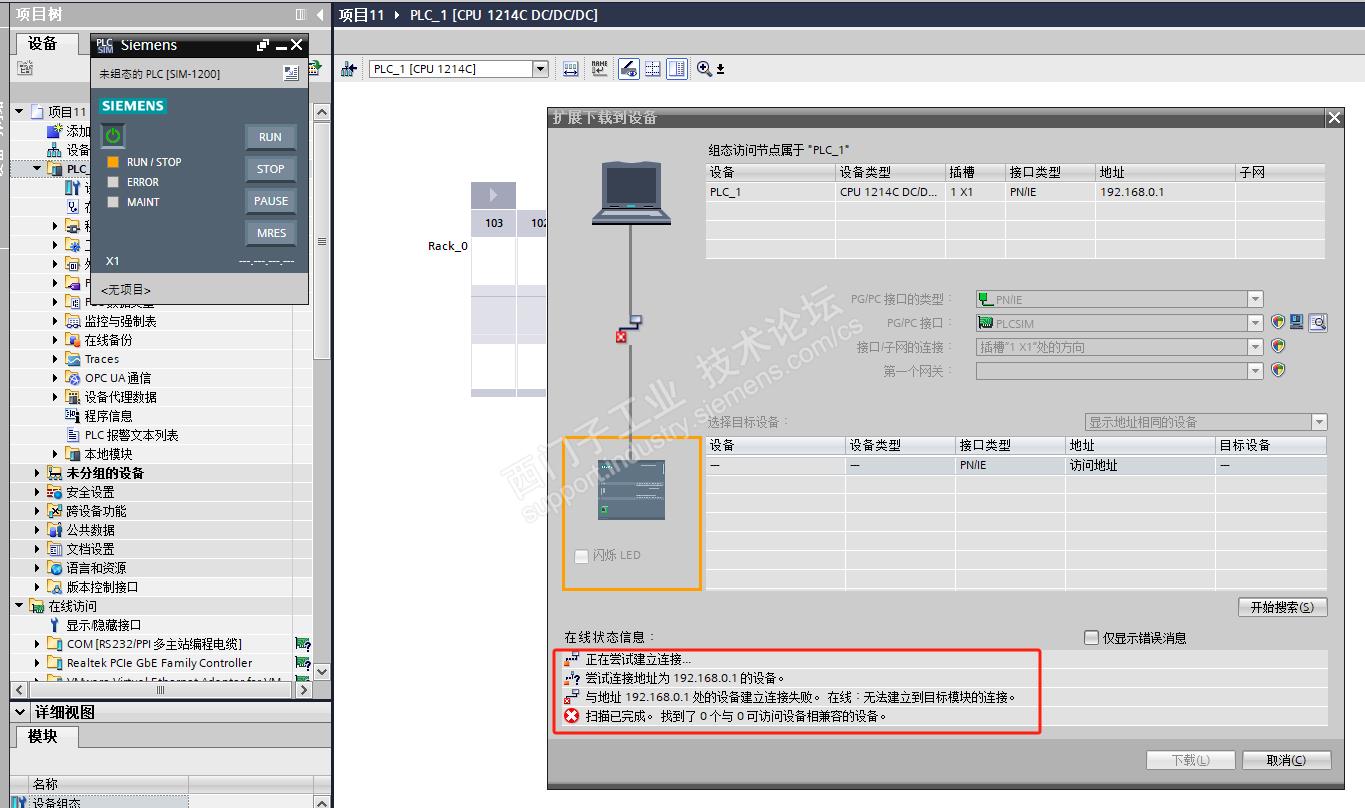Select Realtek PCIe GbE Family Controller

[160, 663]
